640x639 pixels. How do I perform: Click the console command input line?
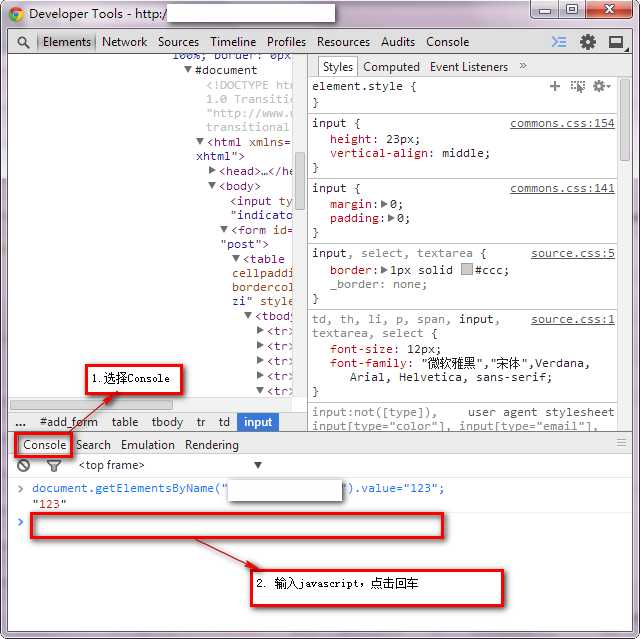coord(237,526)
